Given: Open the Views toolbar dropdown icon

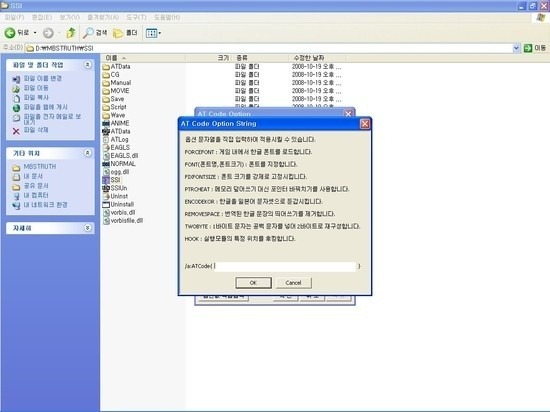Looking at the screenshot, I should (153, 33).
